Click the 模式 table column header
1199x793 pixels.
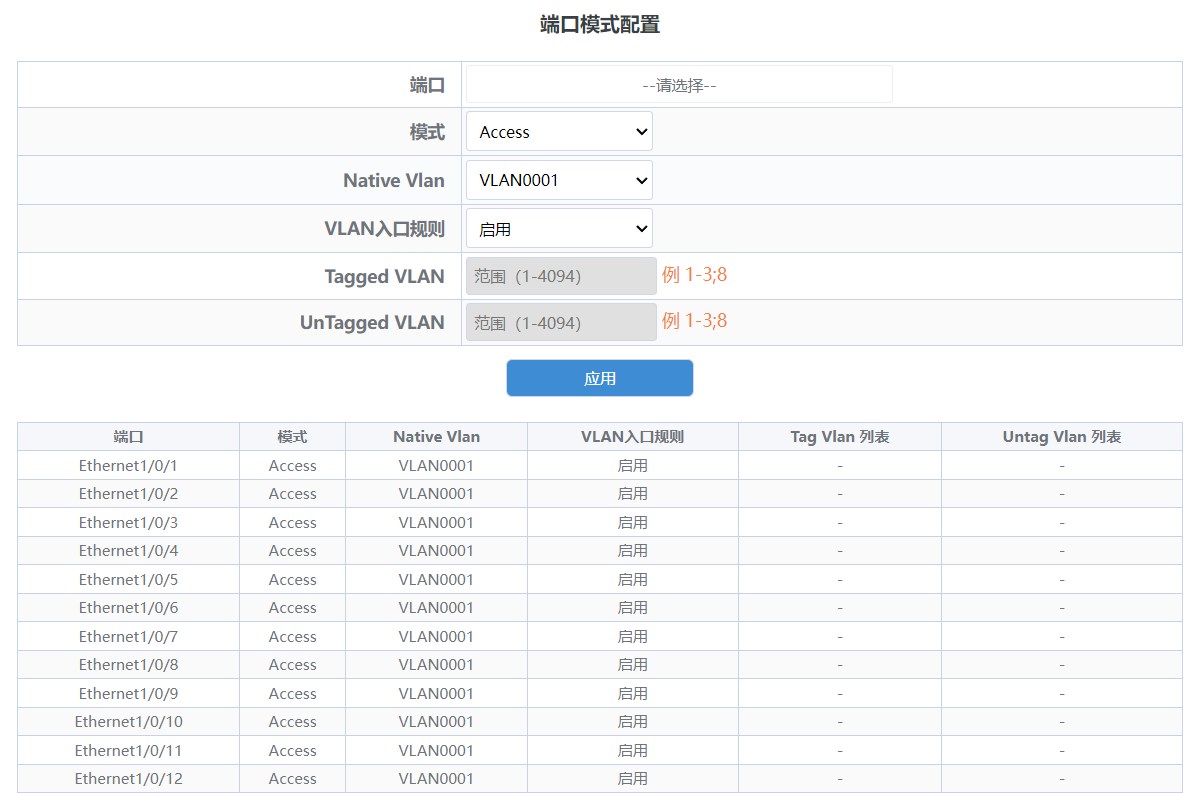[292, 437]
